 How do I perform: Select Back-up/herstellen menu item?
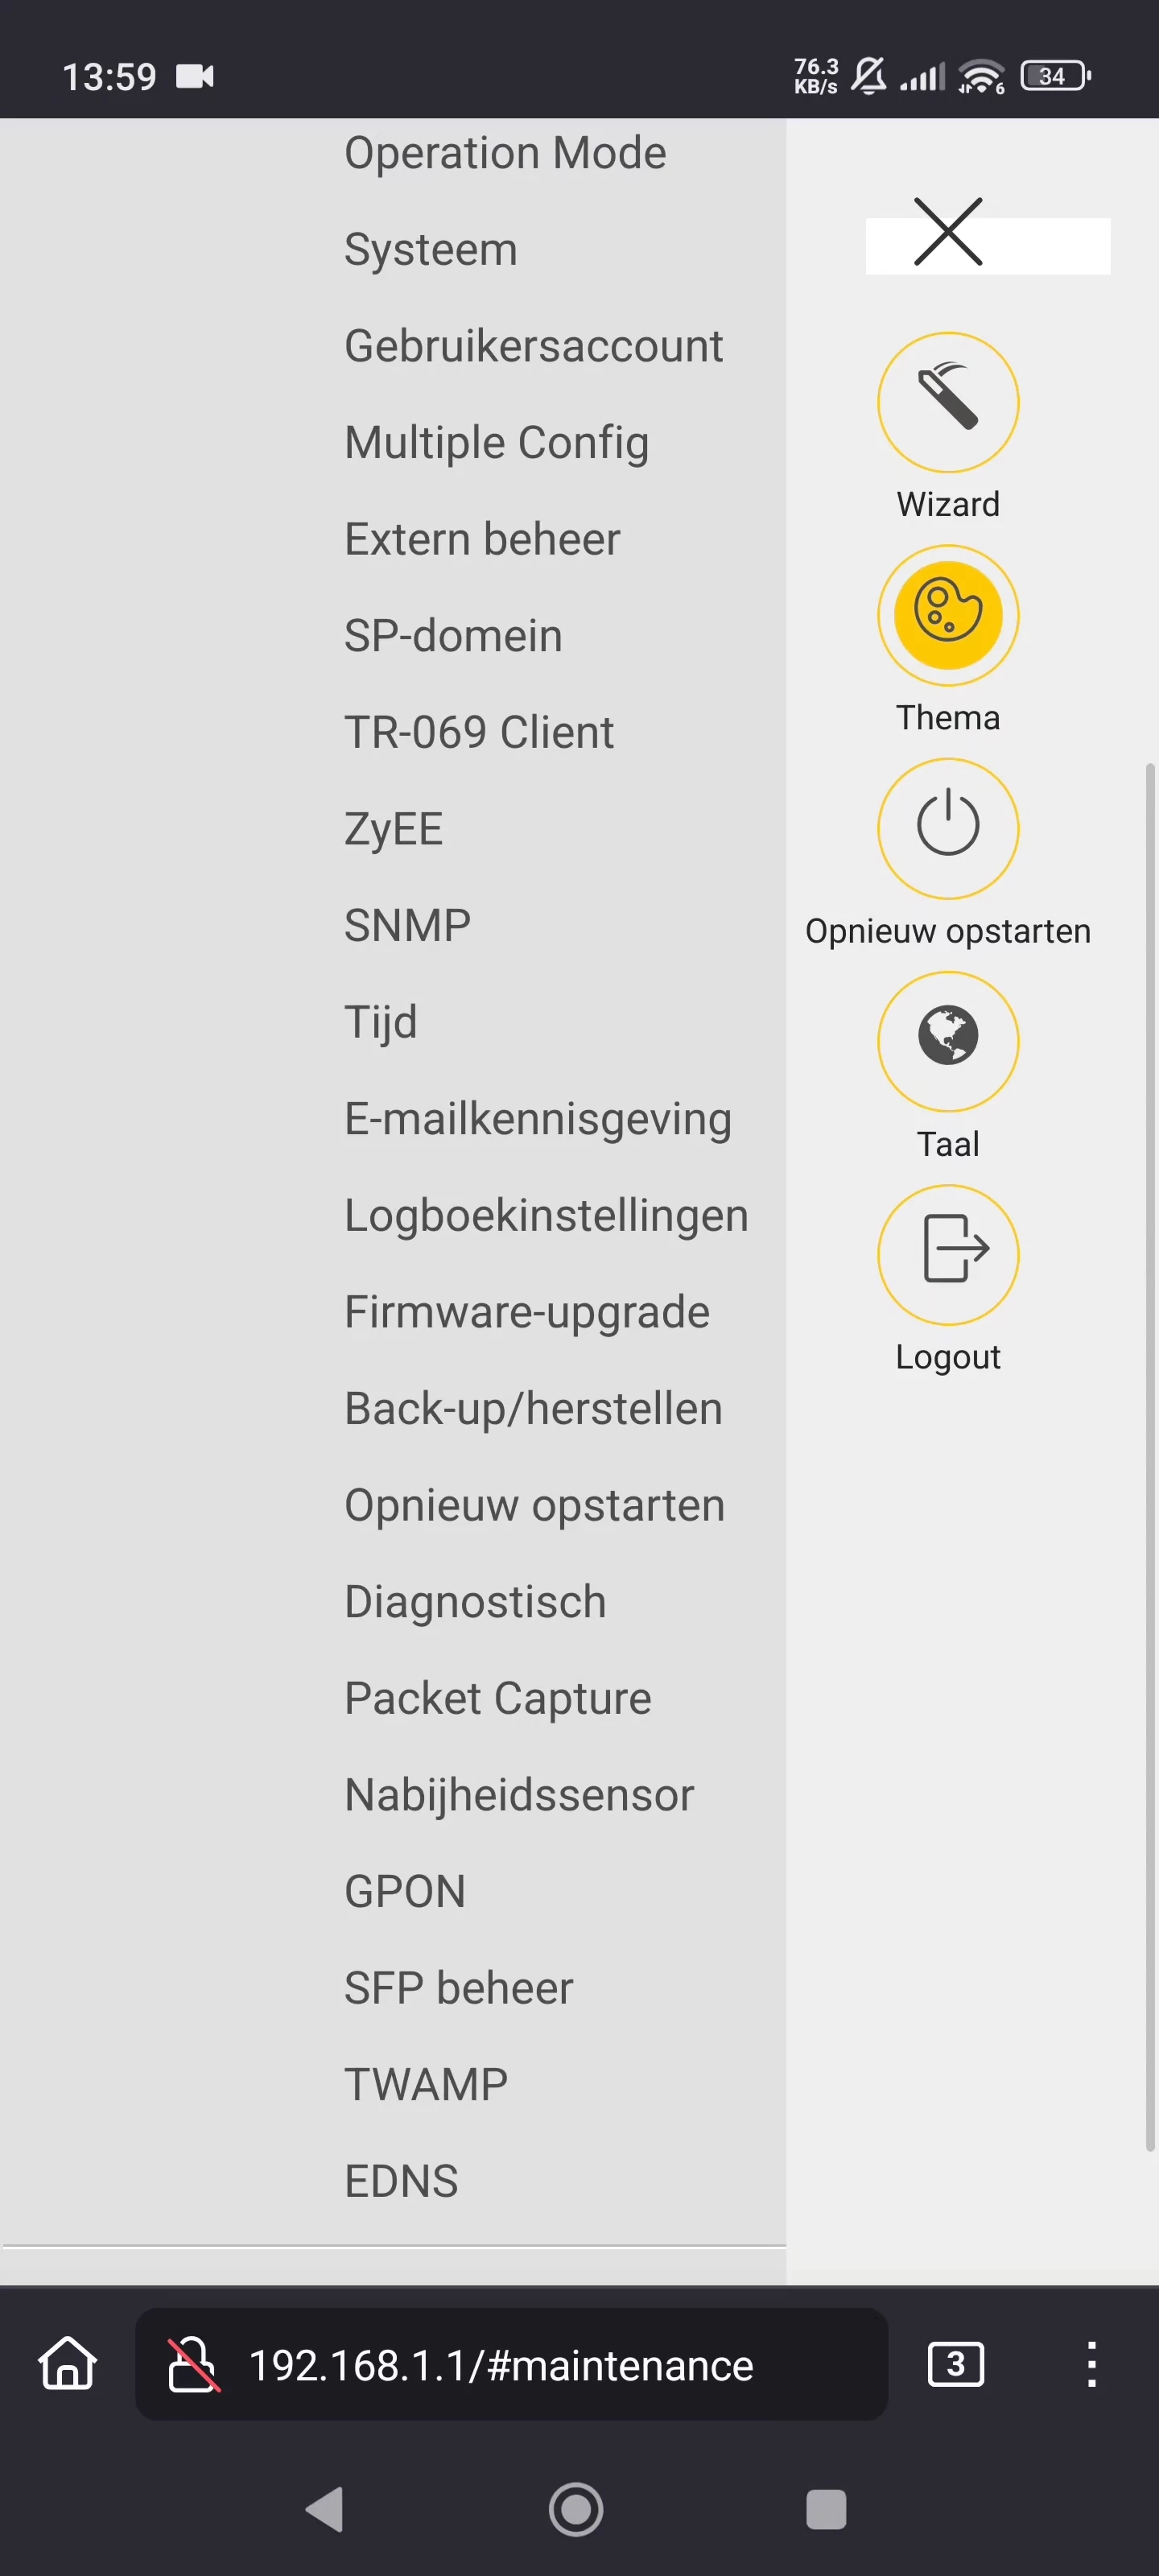(533, 1409)
